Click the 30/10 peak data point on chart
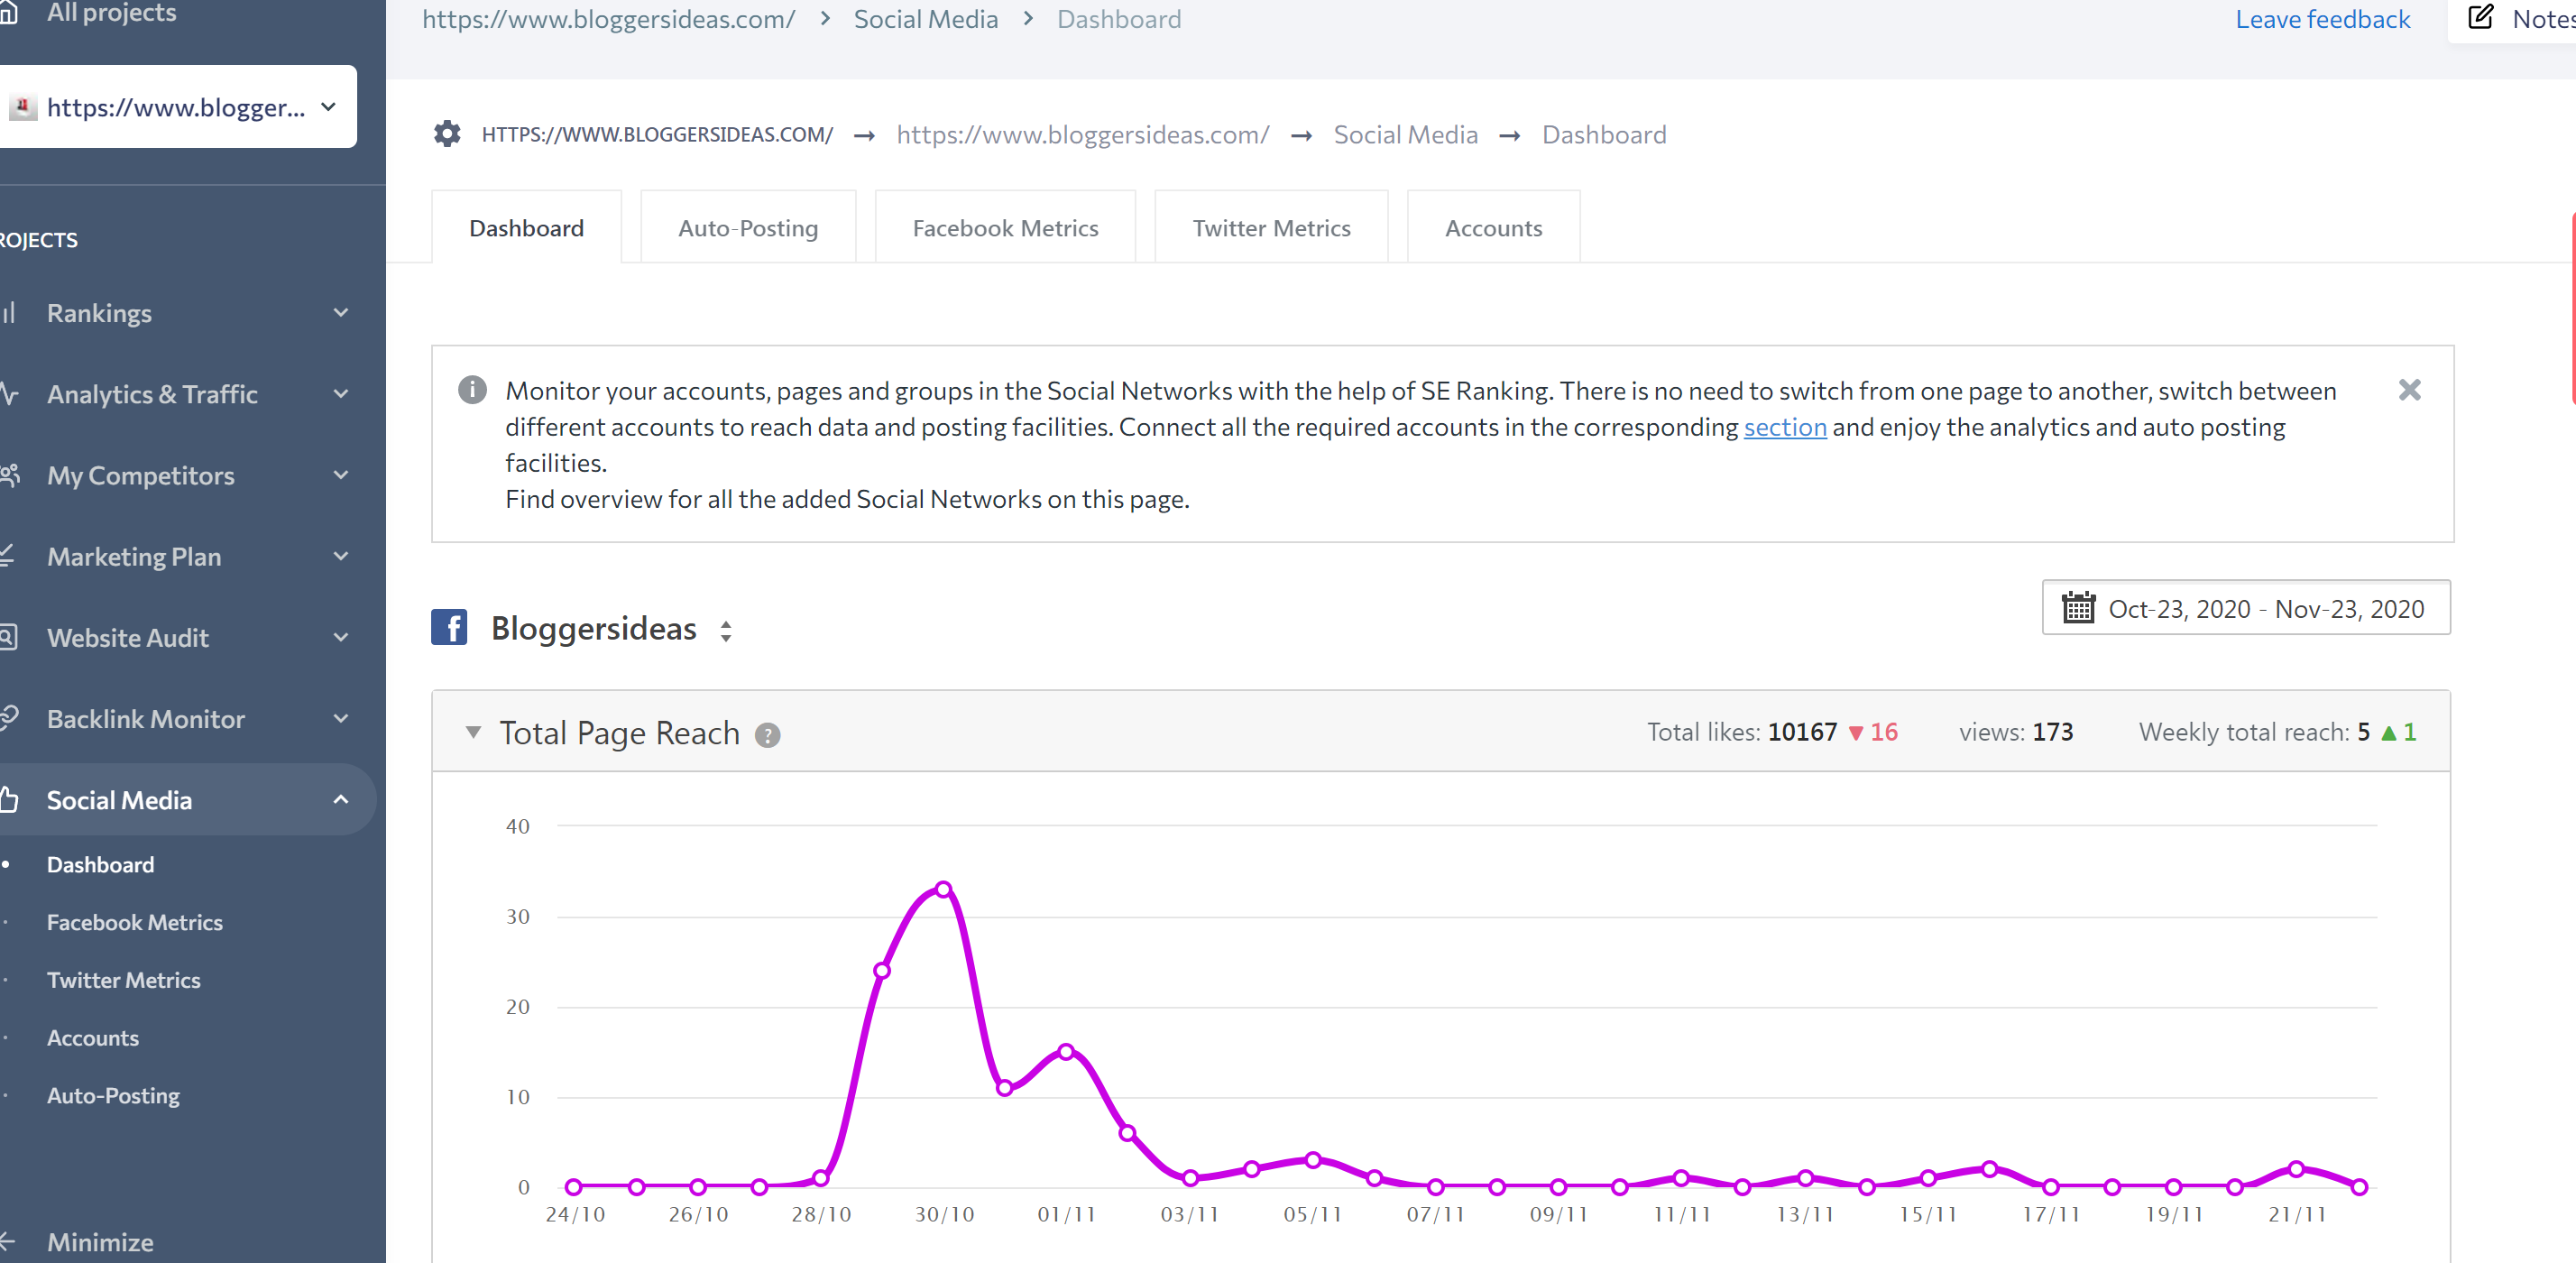This screenshot has height=1263, width=2576. [x=943, y=889]
